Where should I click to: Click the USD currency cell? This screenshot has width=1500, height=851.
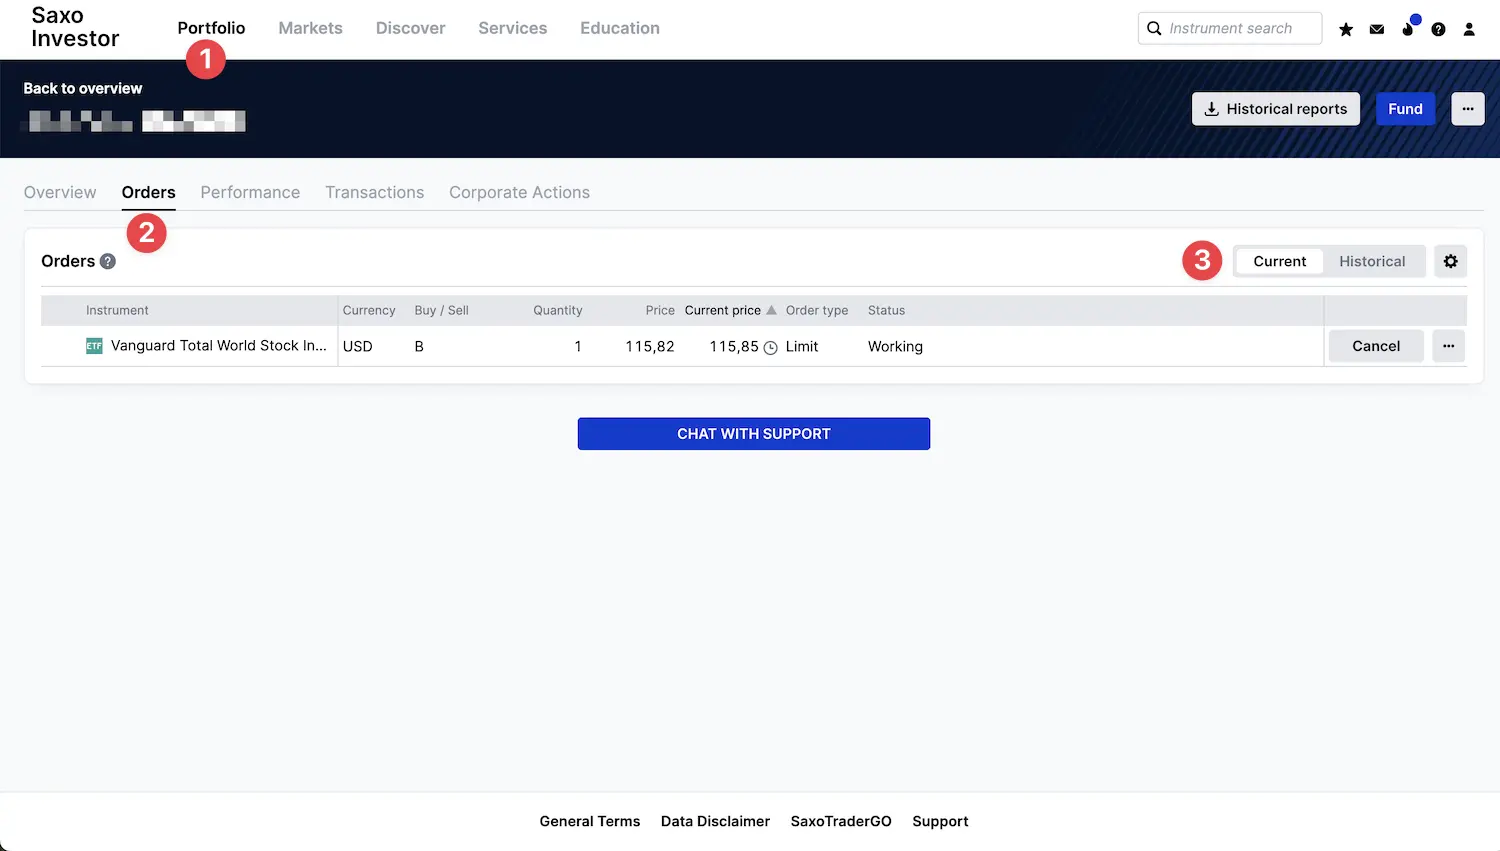point(358,346)
